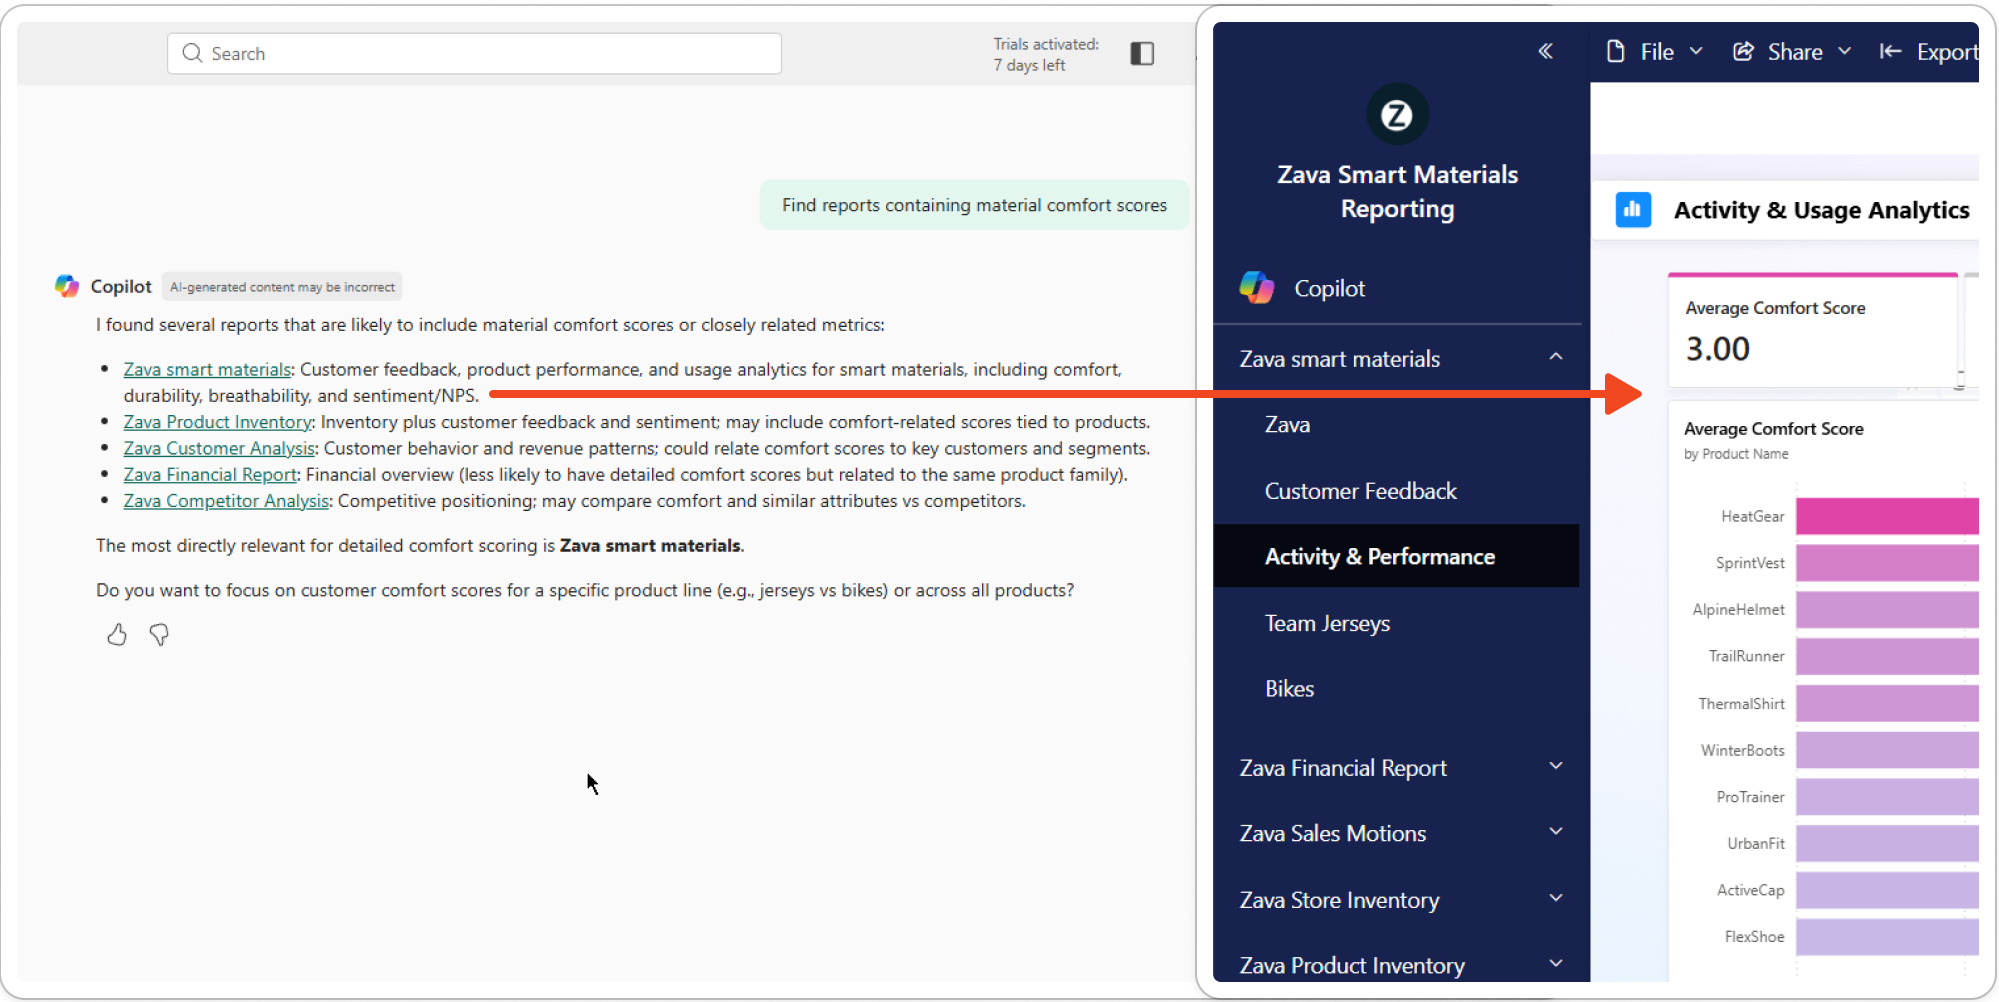Click the ActiveCap bar in chart
The image size is (1999, 1002).
(1887, 890)
